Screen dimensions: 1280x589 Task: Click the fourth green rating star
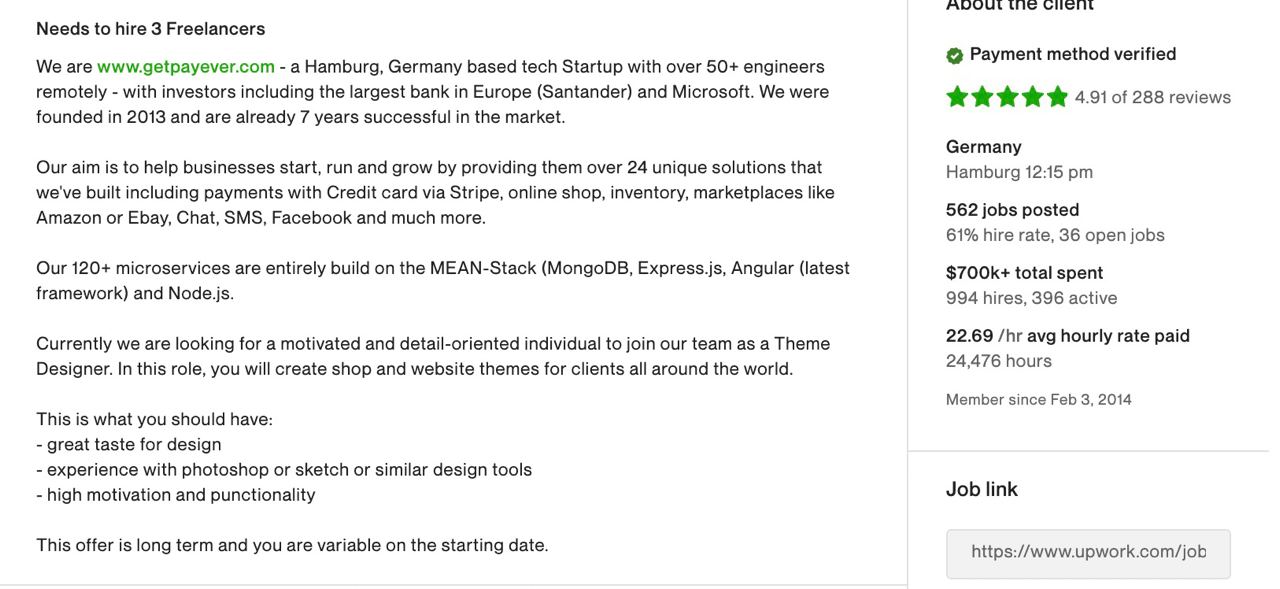[1032, 97]
